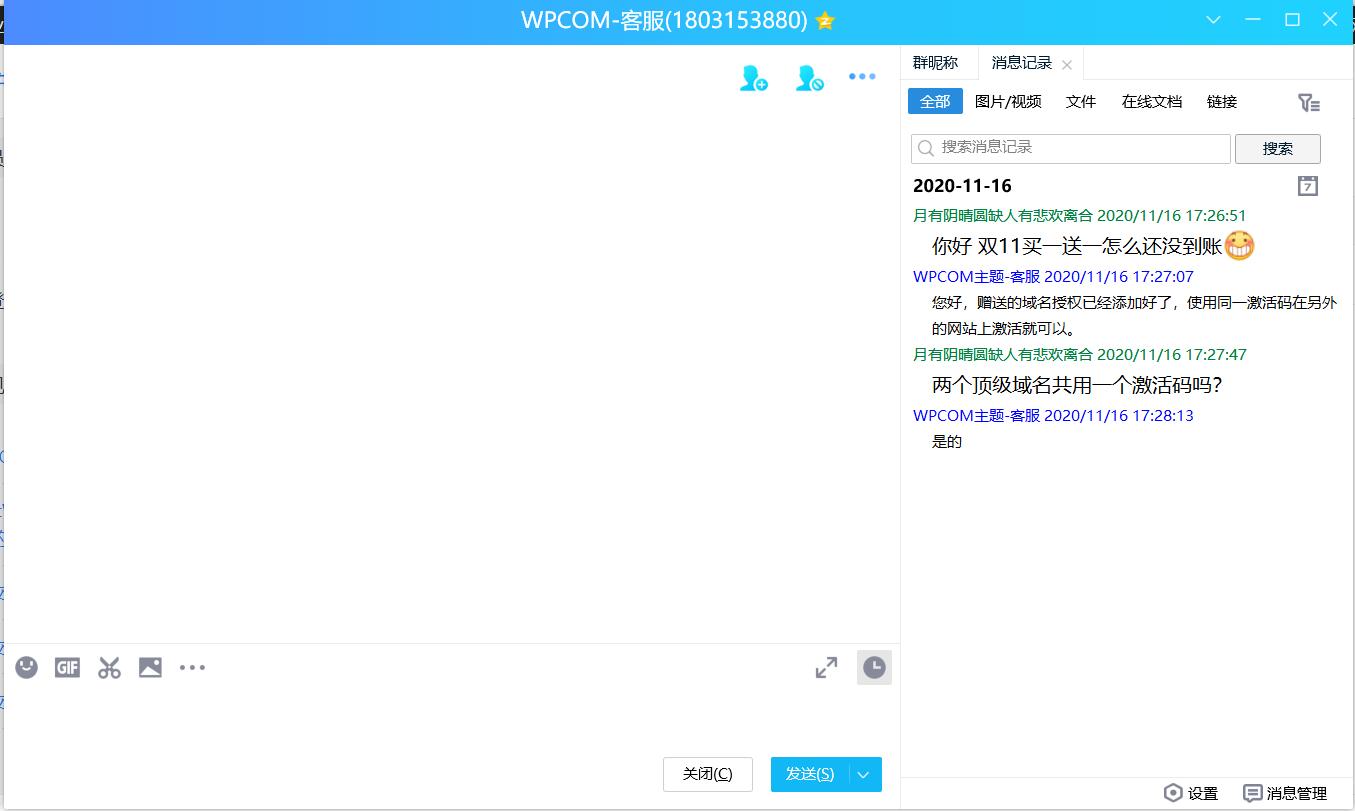Close the 消息记录 tab
The image size is (1355, 811).
coord(1067,65)
